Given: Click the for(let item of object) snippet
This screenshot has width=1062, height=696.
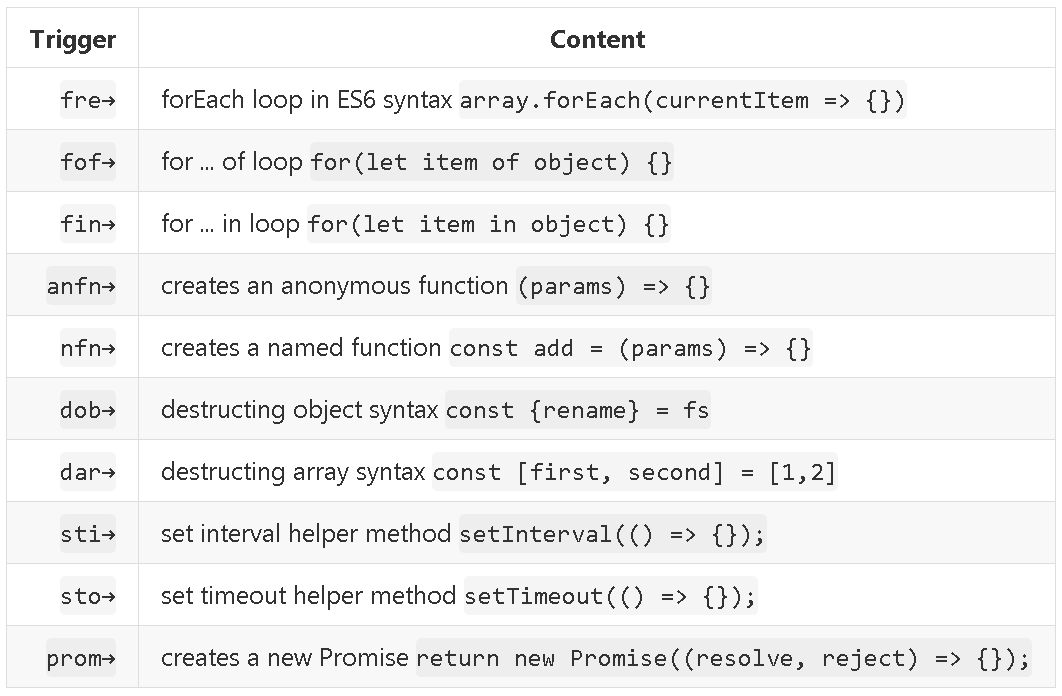Looking at the screenshot, I should point(491,162).
